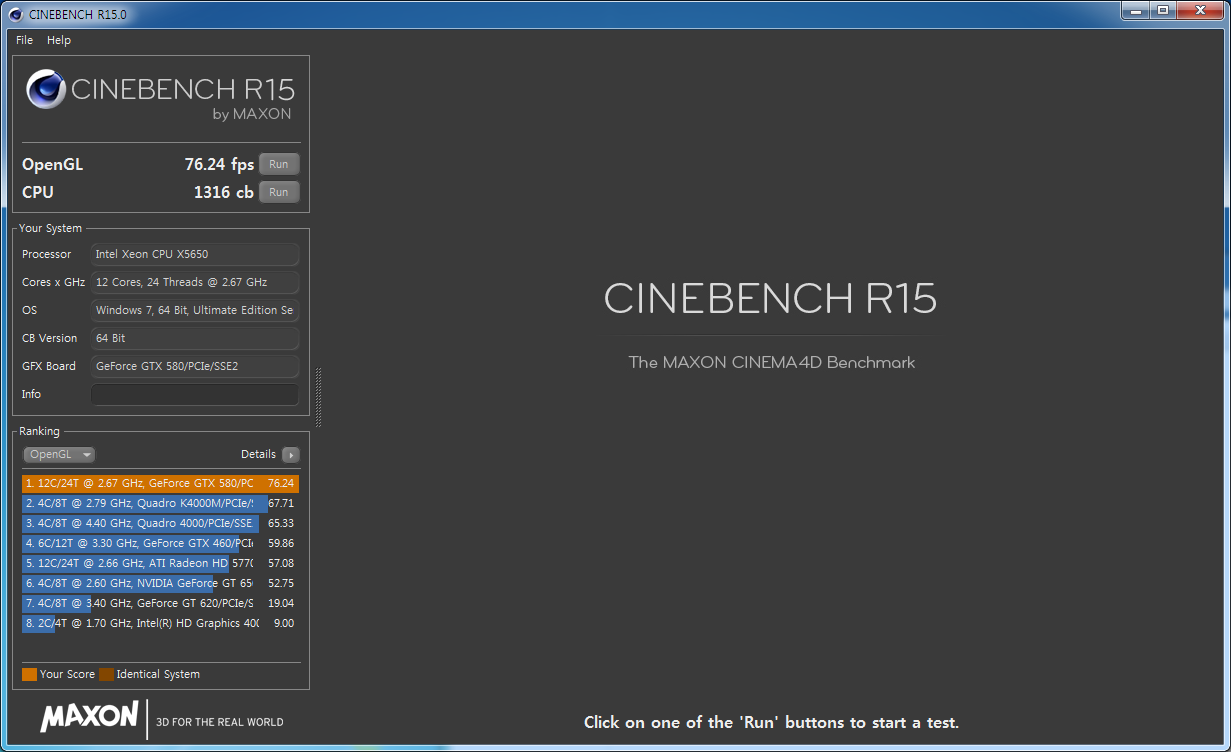Select ranking entry Quadro K4000M 67.71
This screenshot has height=752, width=1231.
tap(160, 503)
